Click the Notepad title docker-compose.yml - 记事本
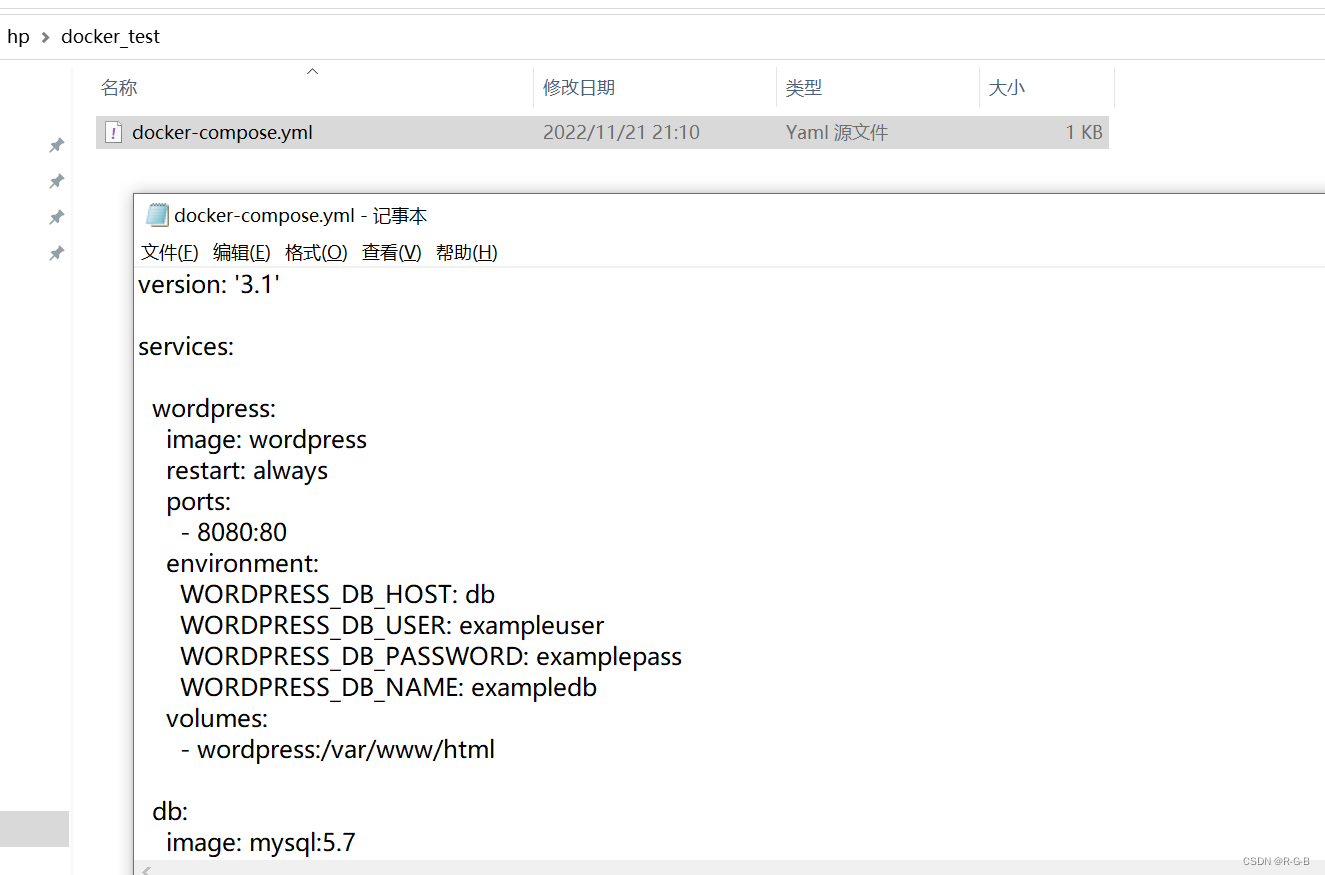Viewport: 1325px width, 875px height. [301, 215]
